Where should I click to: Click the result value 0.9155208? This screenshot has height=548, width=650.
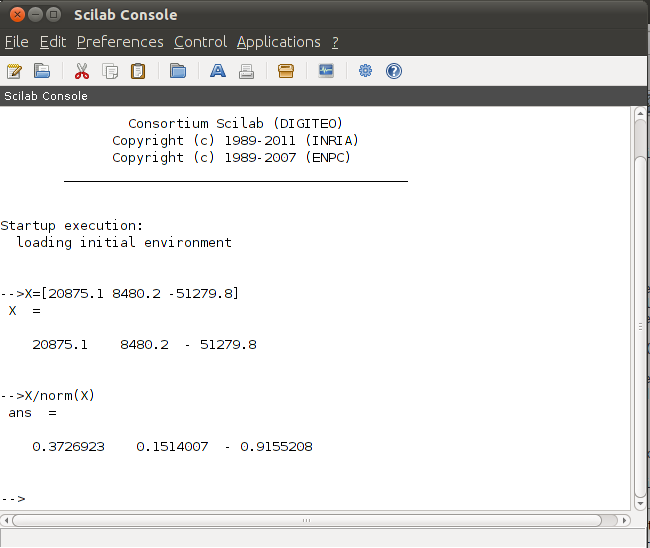click(x=276, y=446)
